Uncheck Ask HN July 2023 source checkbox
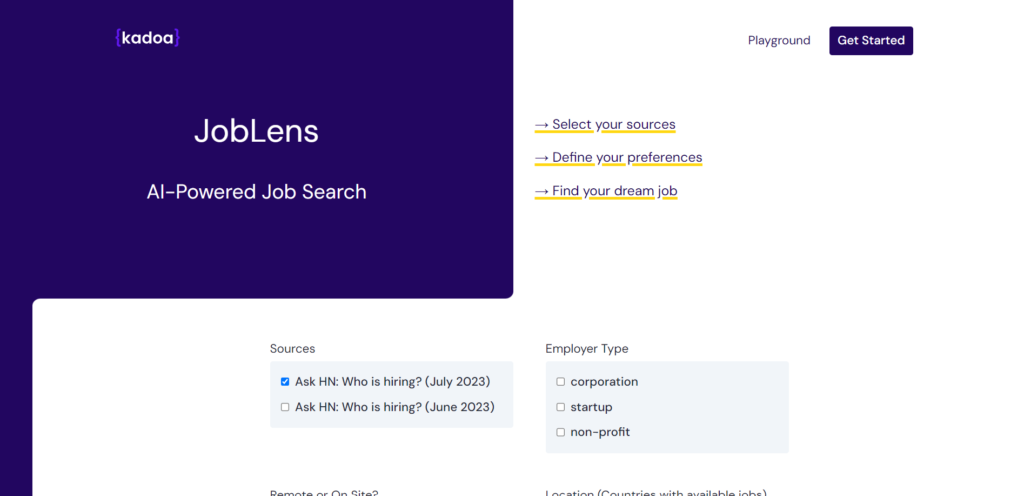The width and height of the screenshot is (1024, 496). coord(285,382)
